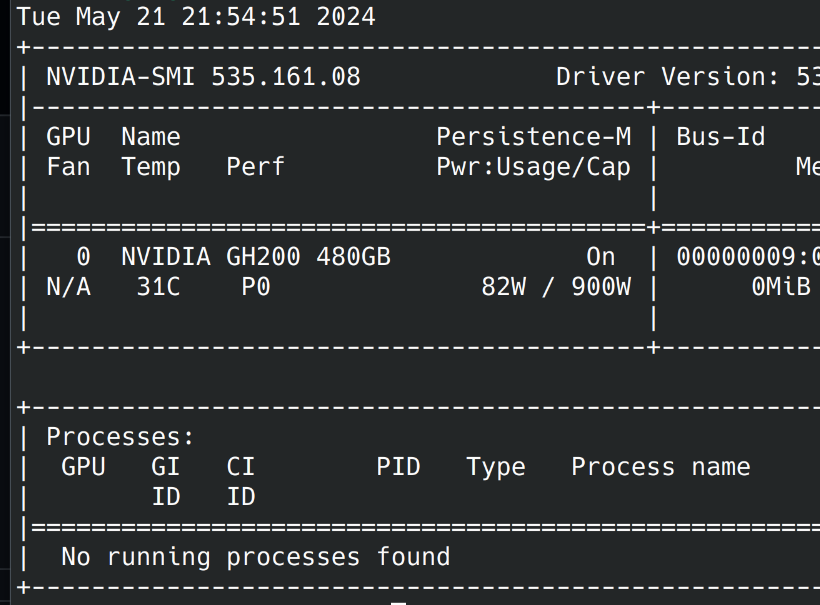
Task: Click the 'No running processes found' message
Action: click(256, 557)
